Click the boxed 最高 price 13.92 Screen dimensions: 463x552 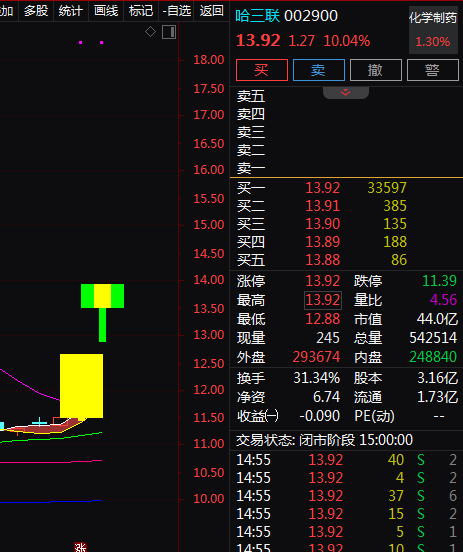click(x=323, y=300)
